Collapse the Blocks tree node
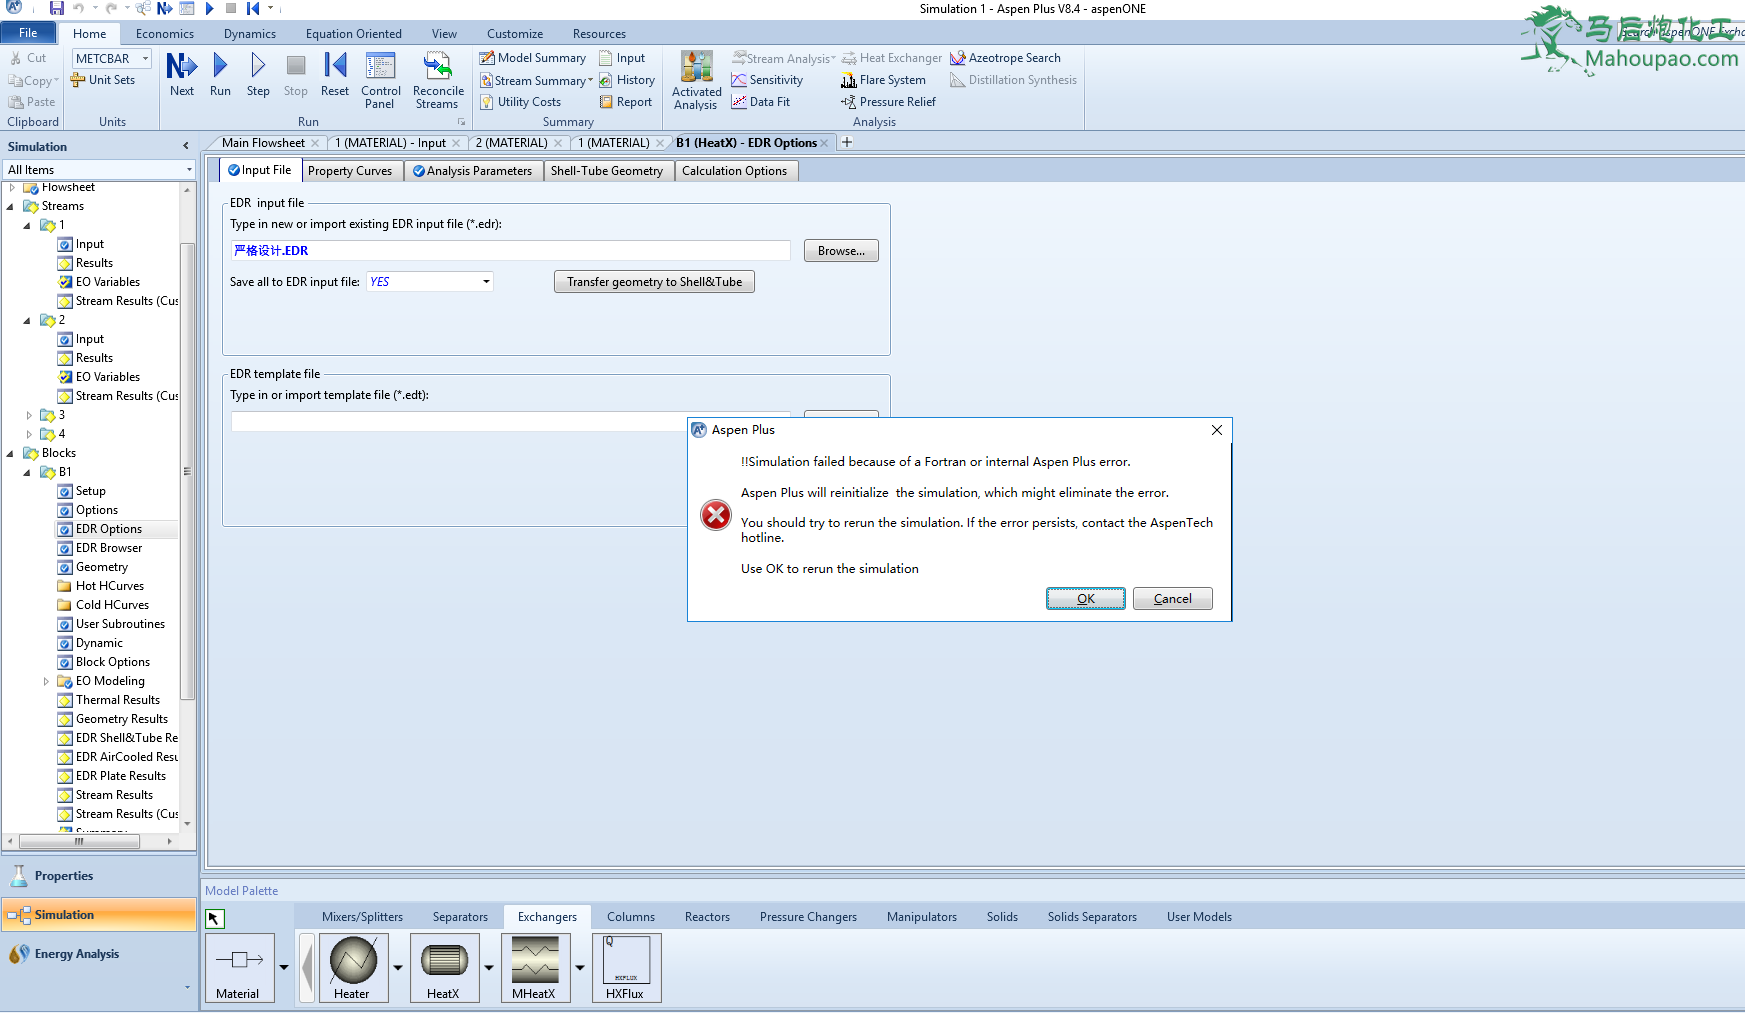Screen dimensions: 1745x1013 11,454
